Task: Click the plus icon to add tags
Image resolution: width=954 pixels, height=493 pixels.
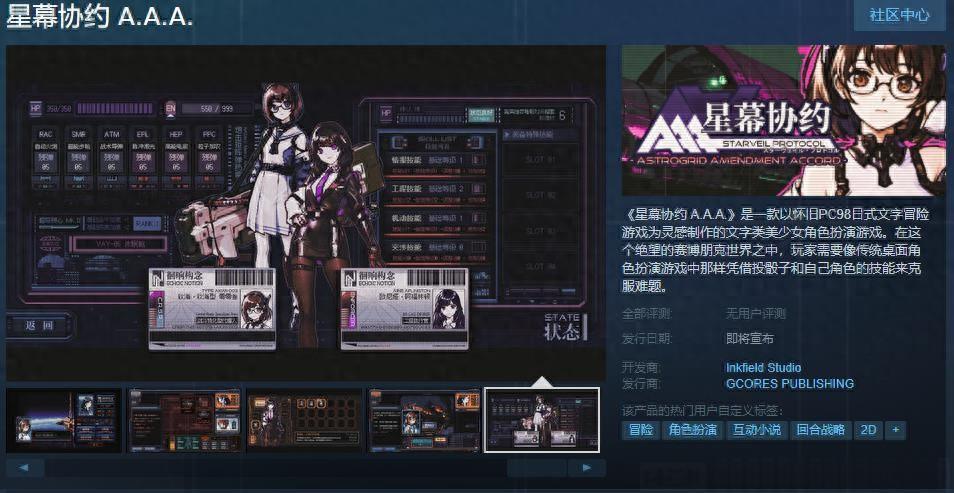Action: [x=895, y=430]
